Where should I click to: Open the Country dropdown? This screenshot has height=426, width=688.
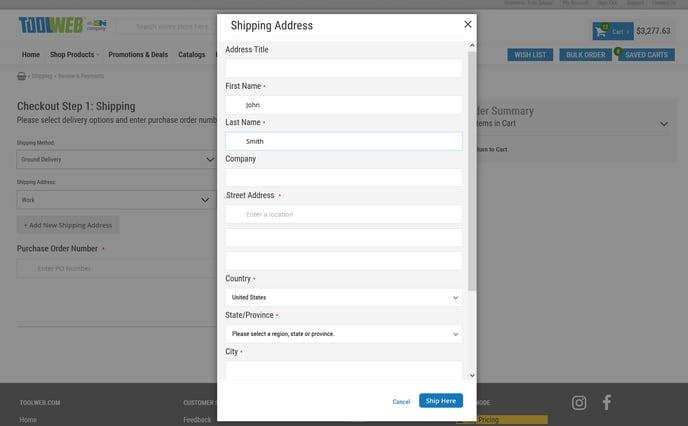(x=343, y=297)
